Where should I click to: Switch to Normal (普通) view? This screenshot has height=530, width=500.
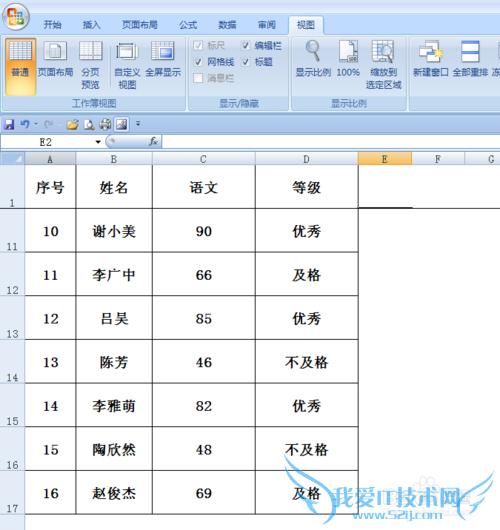tap(20, 66)
